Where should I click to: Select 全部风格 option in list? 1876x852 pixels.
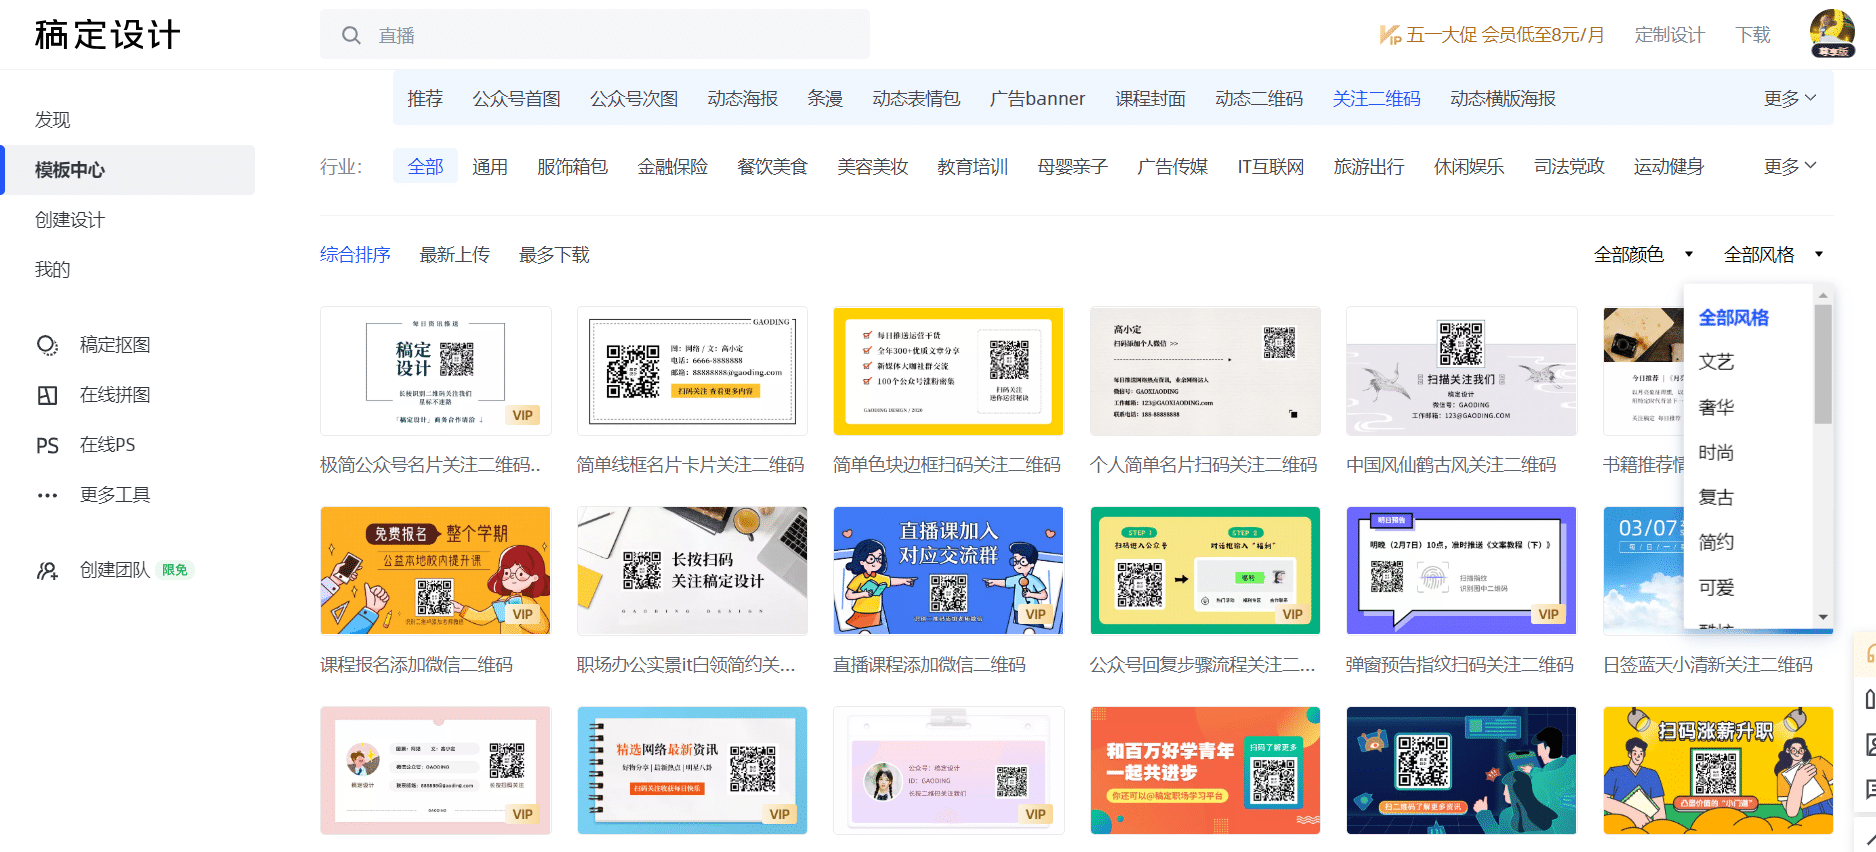(x=1734, y=317)
